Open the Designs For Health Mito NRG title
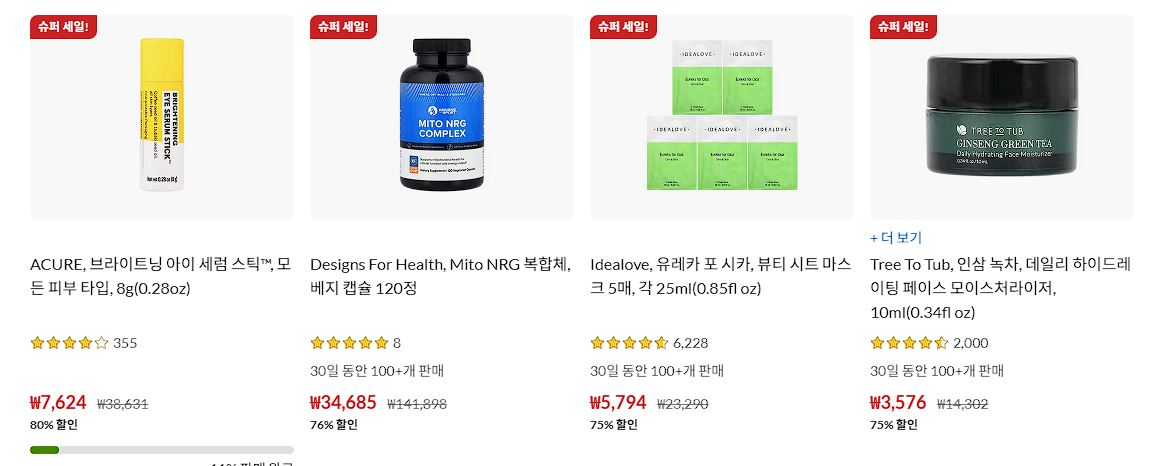The width and height of the screenshot is (1158, 466). click(440, 276)
